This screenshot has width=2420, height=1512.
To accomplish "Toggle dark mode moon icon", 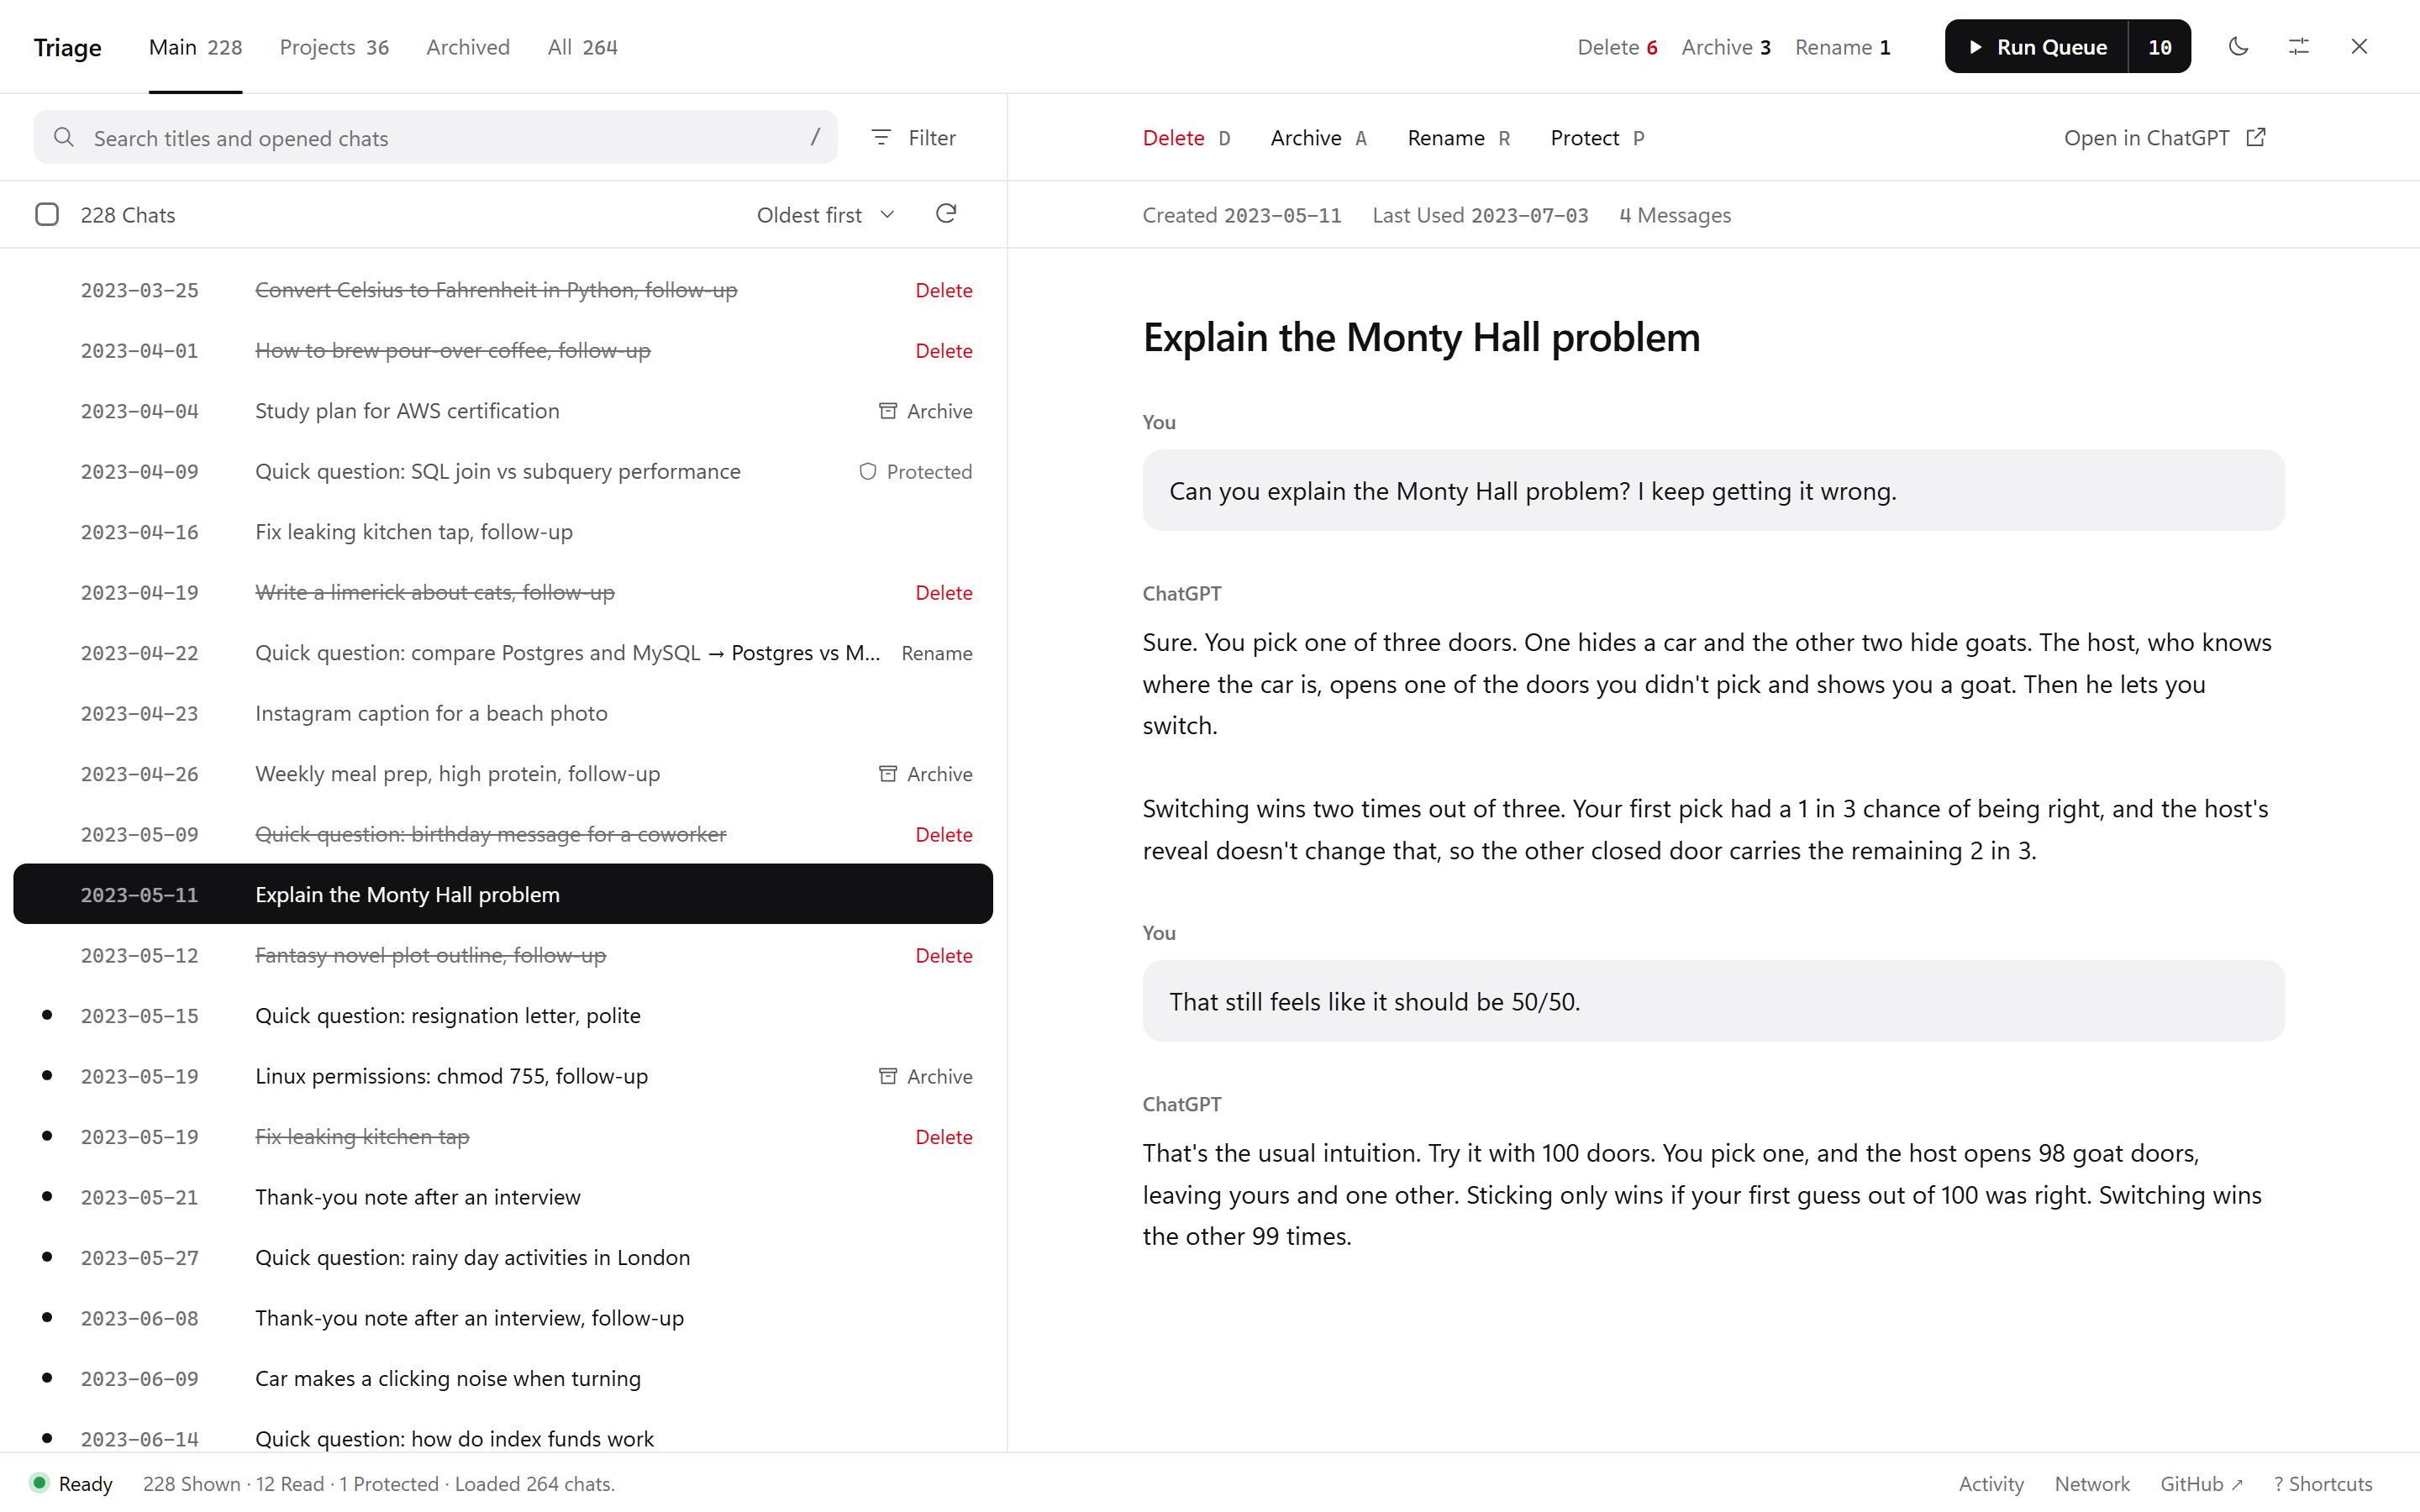I will tap(2238, 46).
